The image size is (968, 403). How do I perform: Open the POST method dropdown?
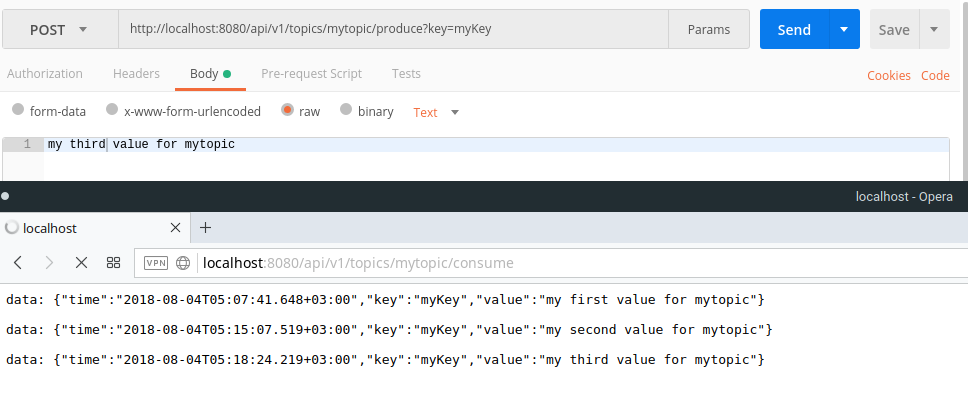pyautogui.click(x=59, y=30)
